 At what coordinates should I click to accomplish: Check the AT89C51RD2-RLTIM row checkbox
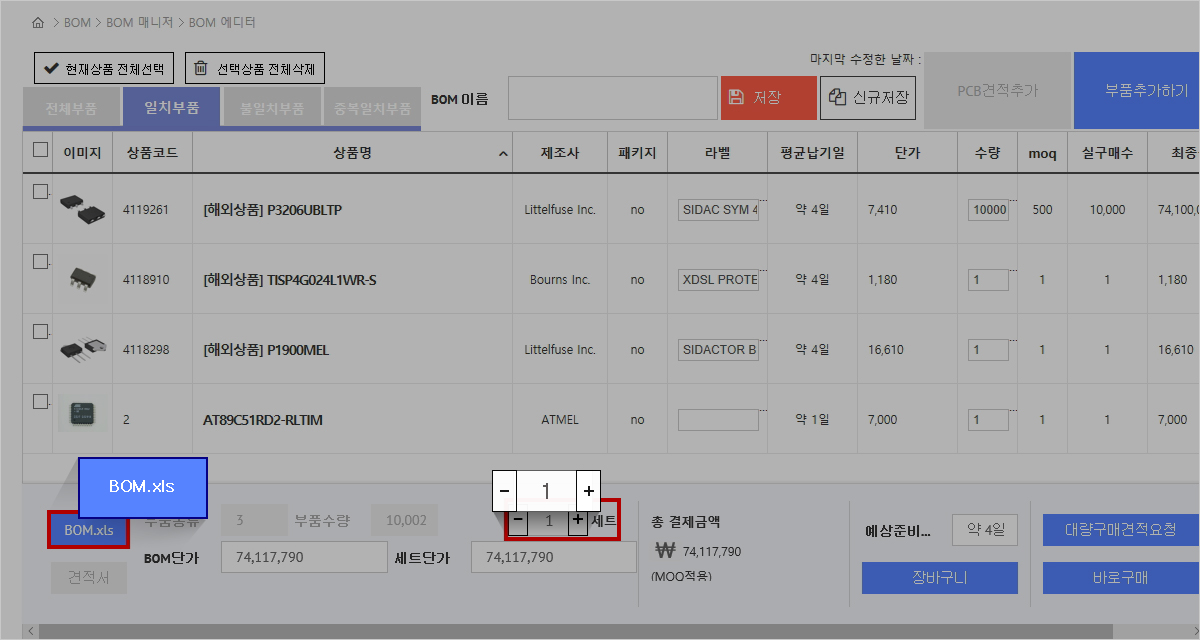coord(40,401)
